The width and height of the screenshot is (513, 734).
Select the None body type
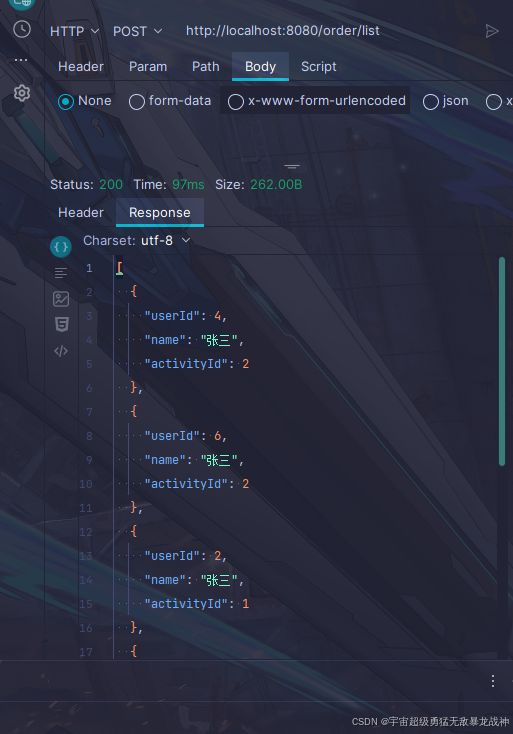(85, 101)
